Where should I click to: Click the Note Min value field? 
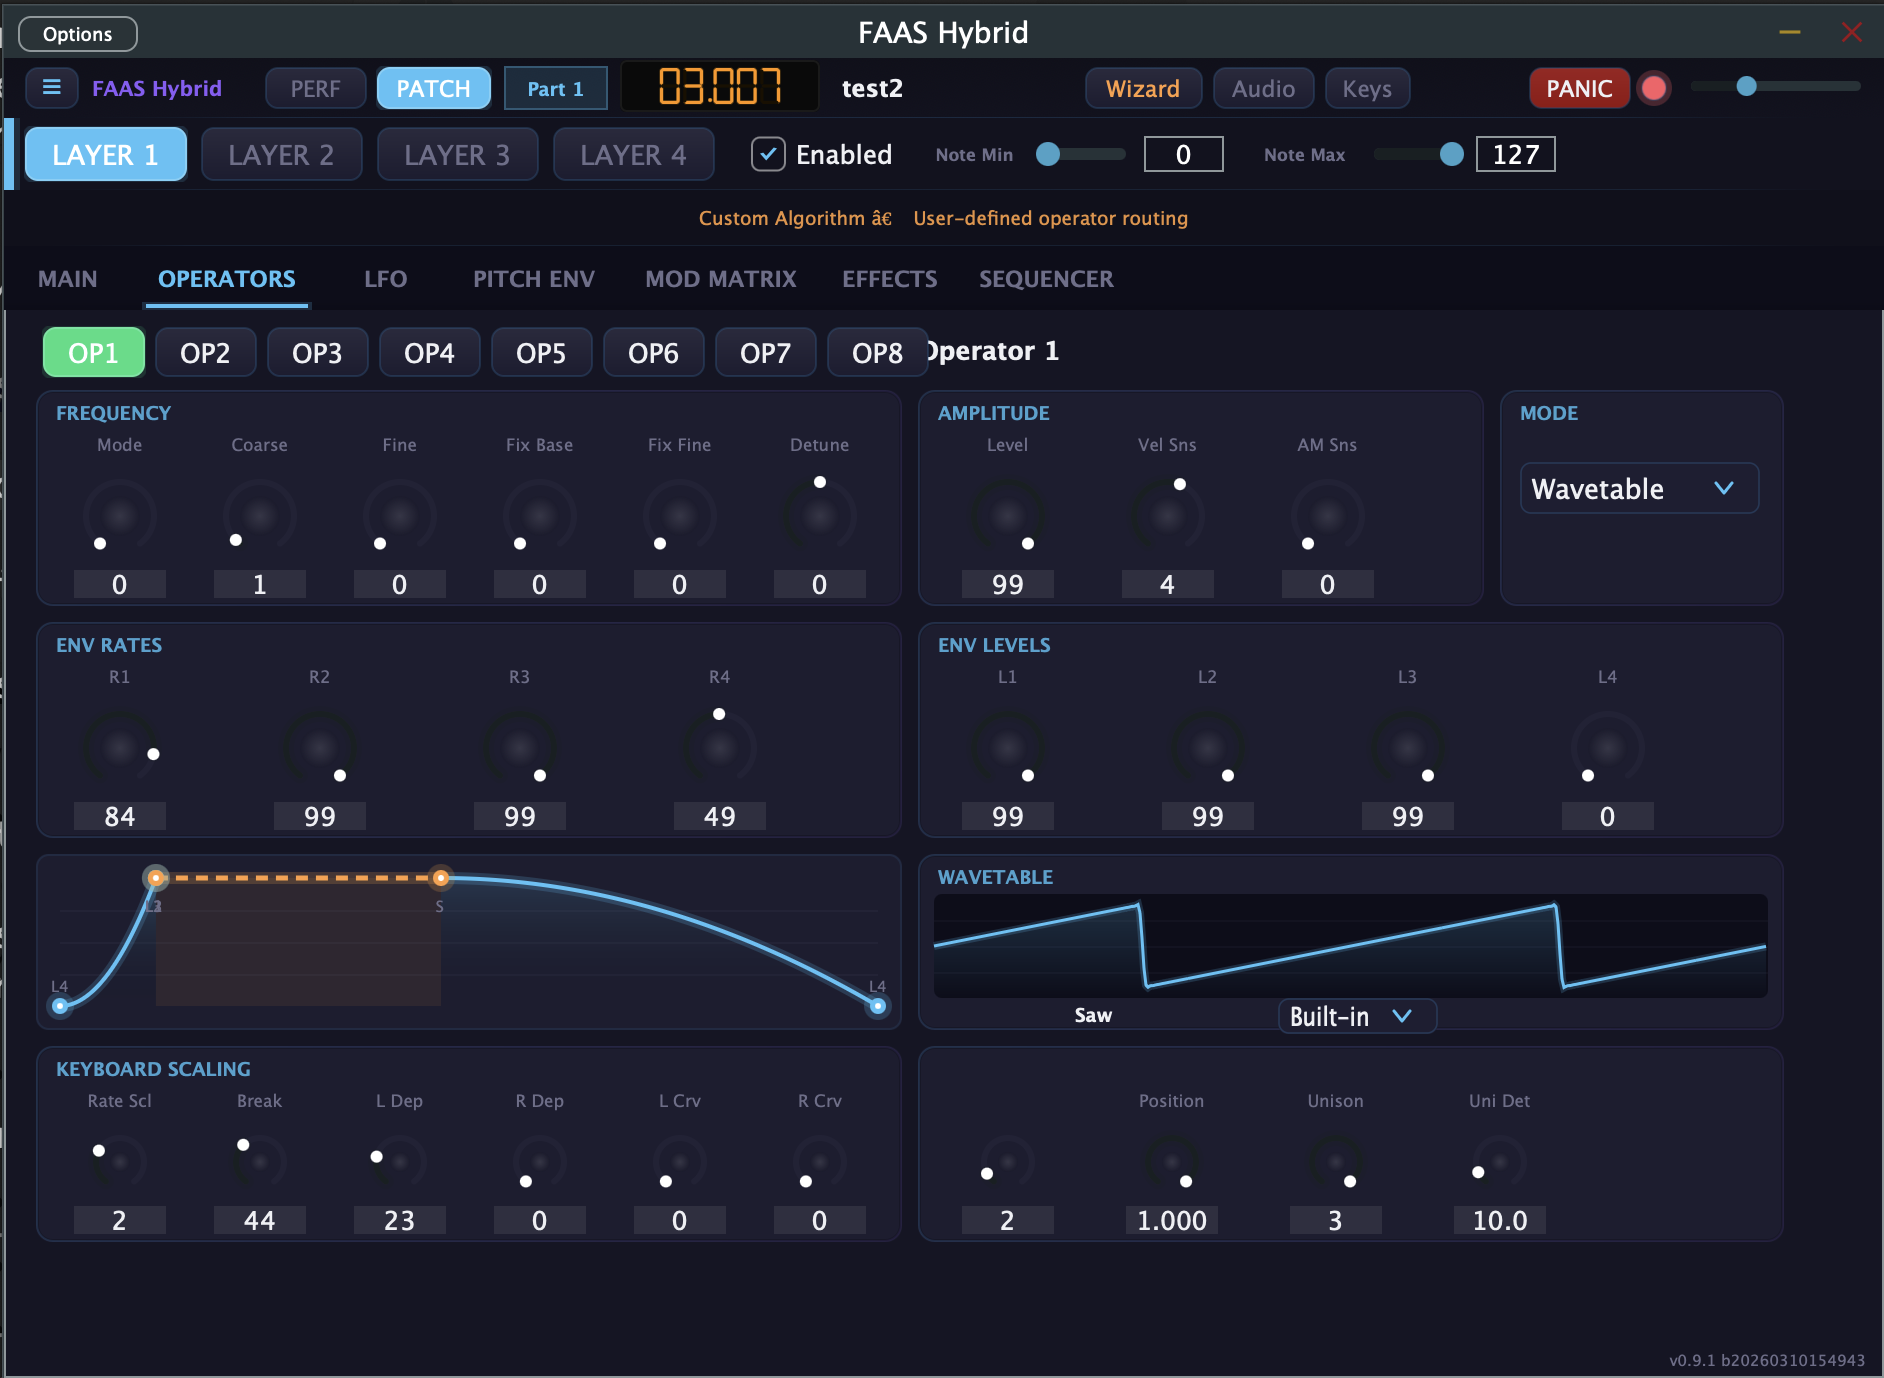[1183, 154]
